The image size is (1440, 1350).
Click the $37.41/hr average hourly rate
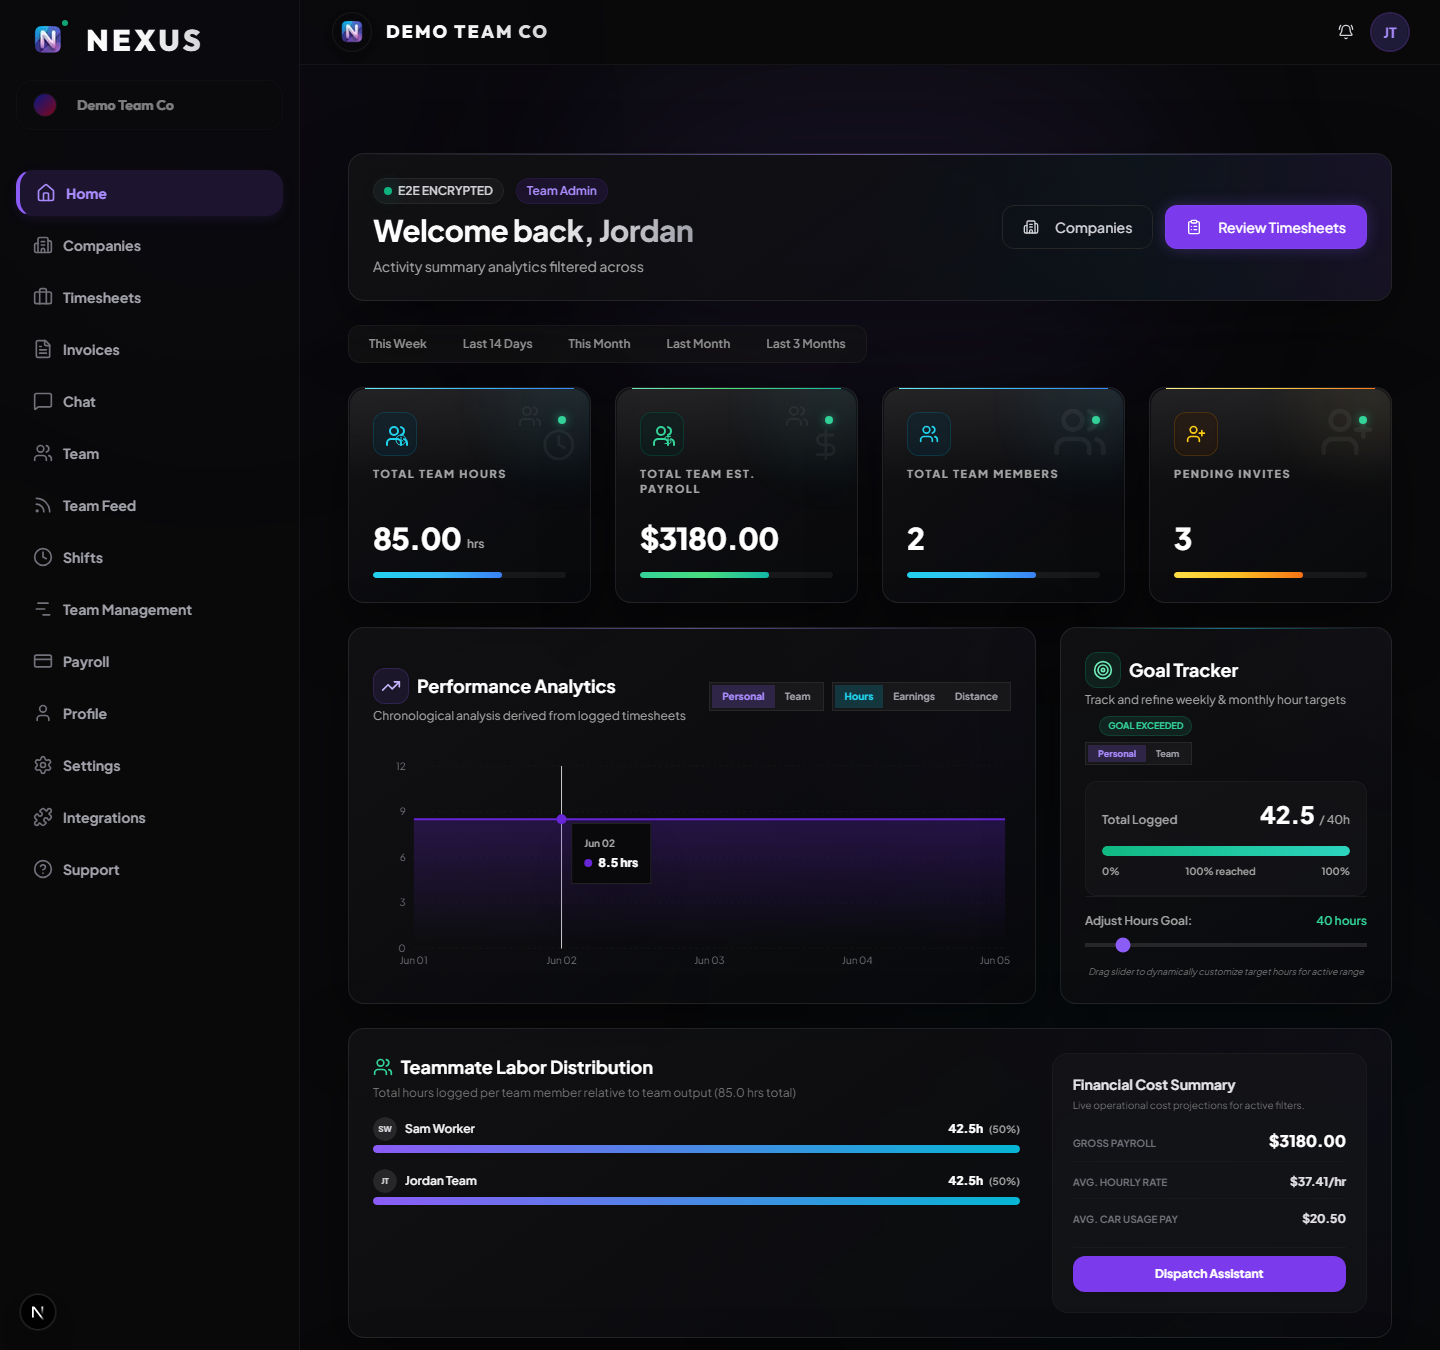[x=1318, y=1181]
